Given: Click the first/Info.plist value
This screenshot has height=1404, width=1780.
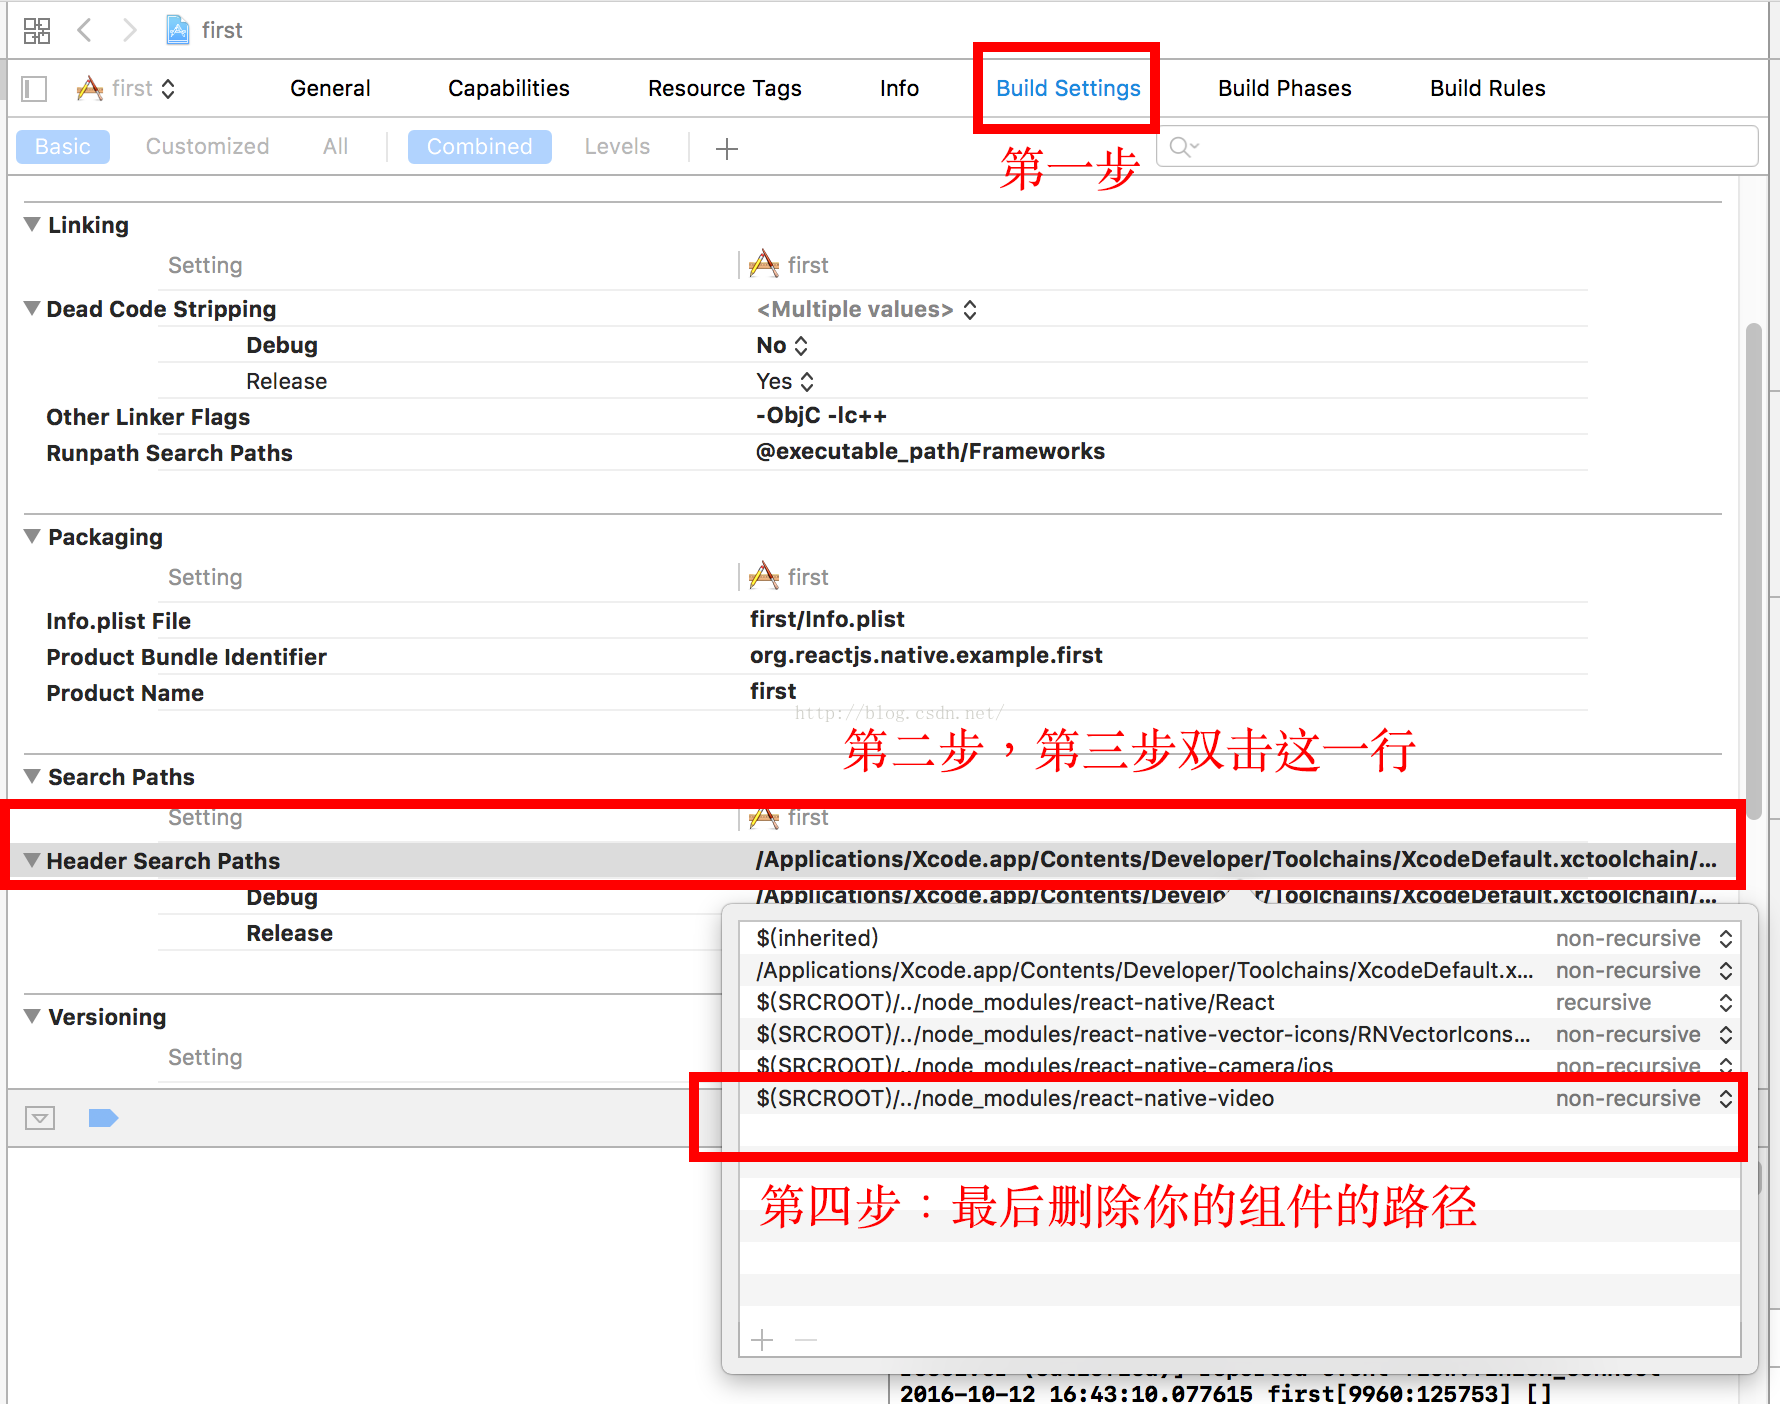Looking at the screenshot, I should 827,620.
